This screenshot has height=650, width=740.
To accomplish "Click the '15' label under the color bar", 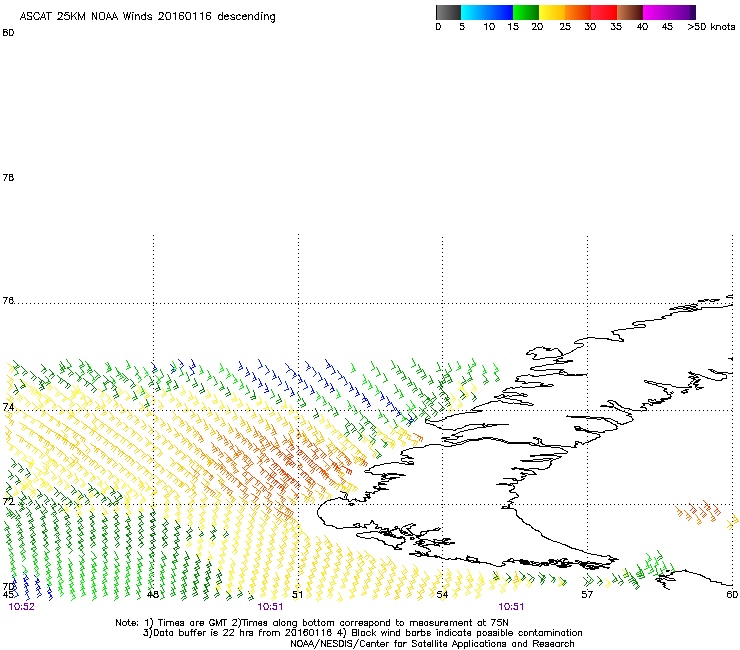I will (513, 27).
